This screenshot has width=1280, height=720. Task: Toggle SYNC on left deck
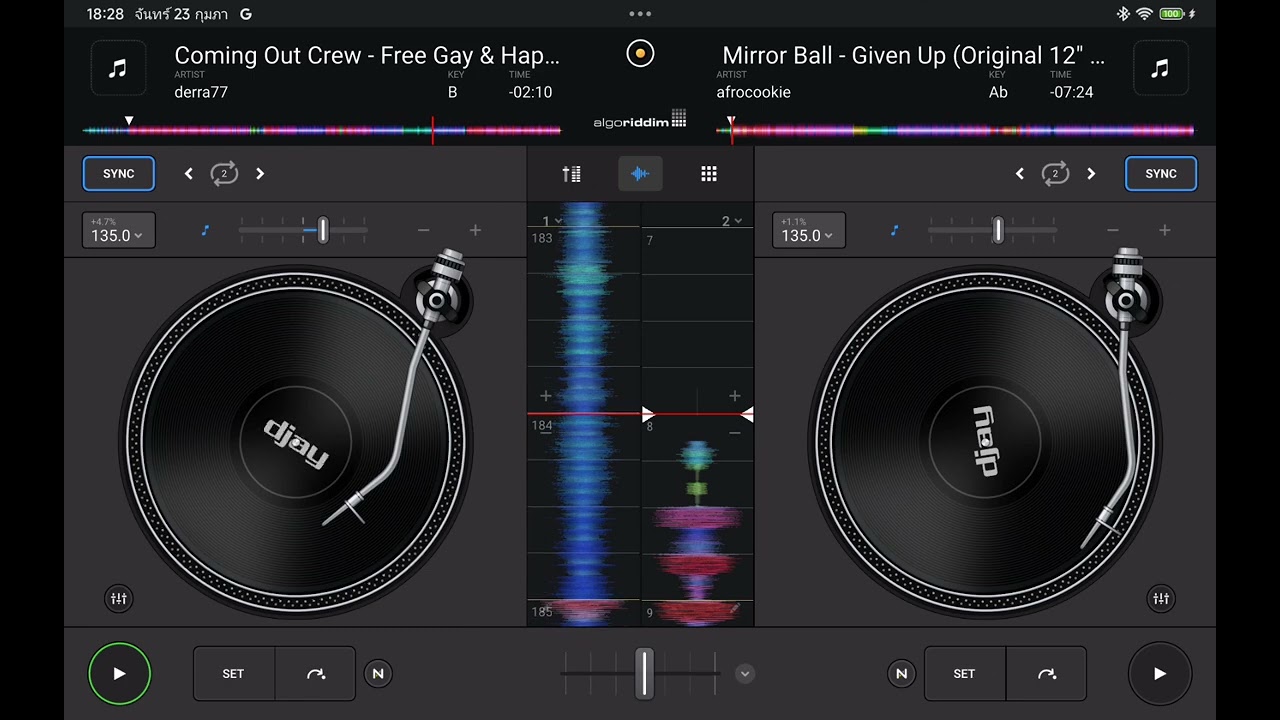coord(118,173)
